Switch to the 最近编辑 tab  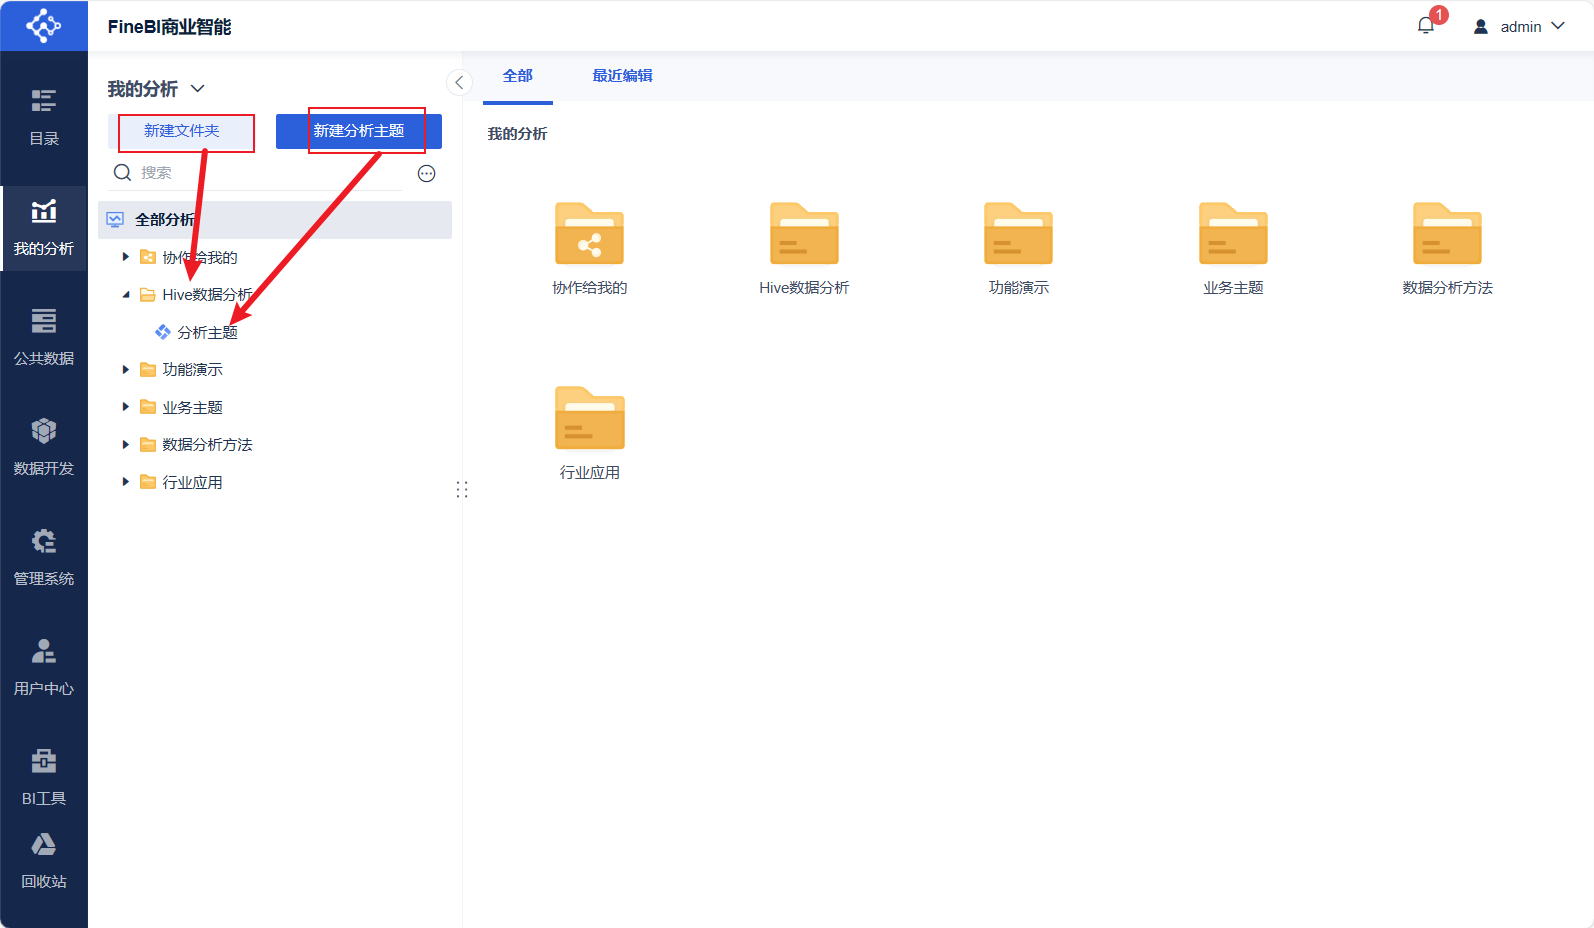(x=622, y=76)
